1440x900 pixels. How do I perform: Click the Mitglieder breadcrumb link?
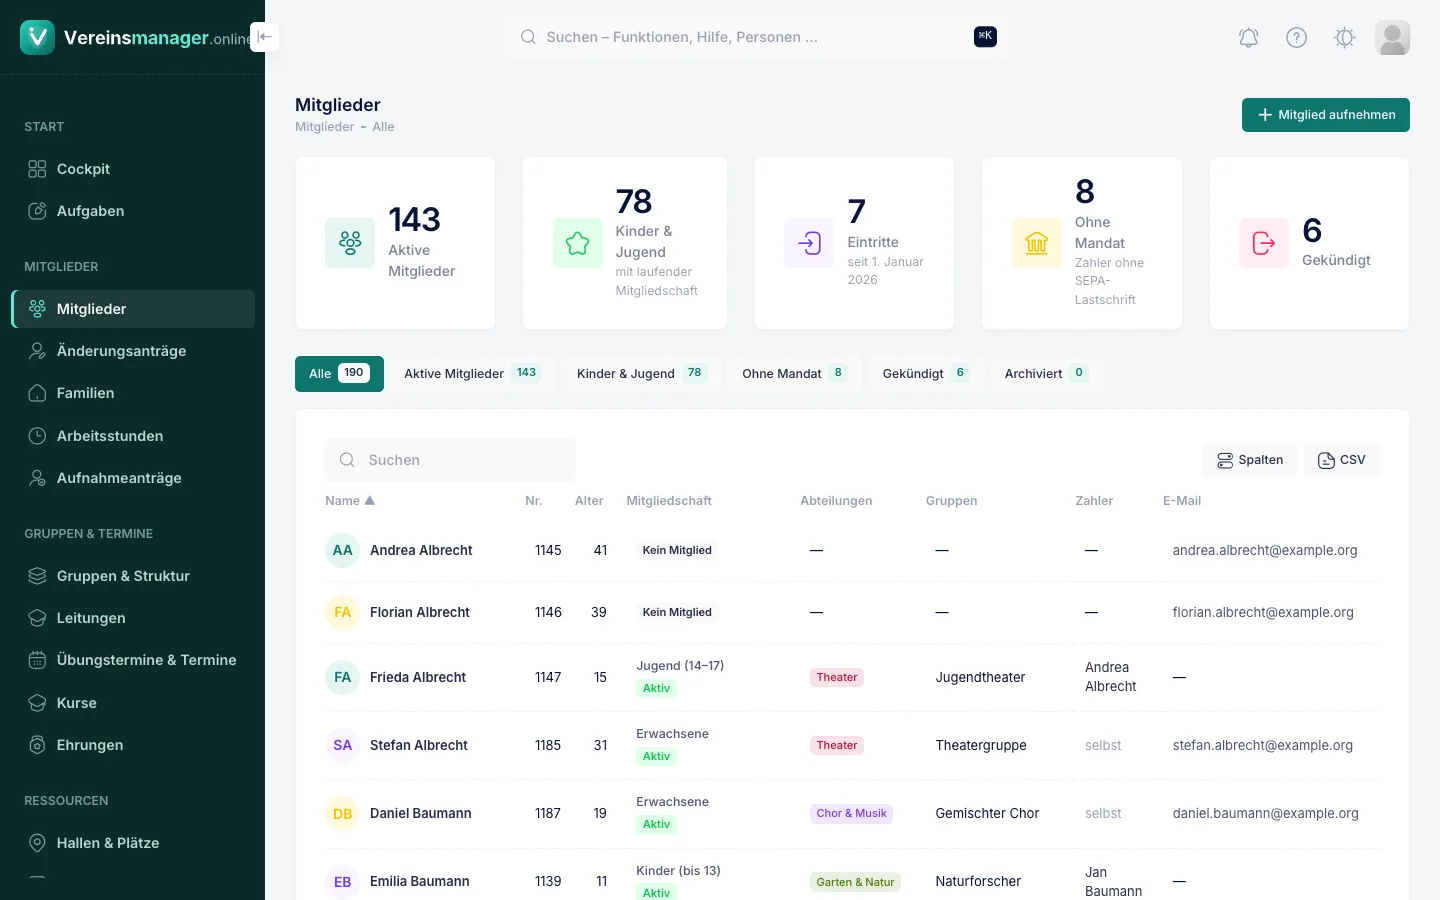tap(325, 127)
